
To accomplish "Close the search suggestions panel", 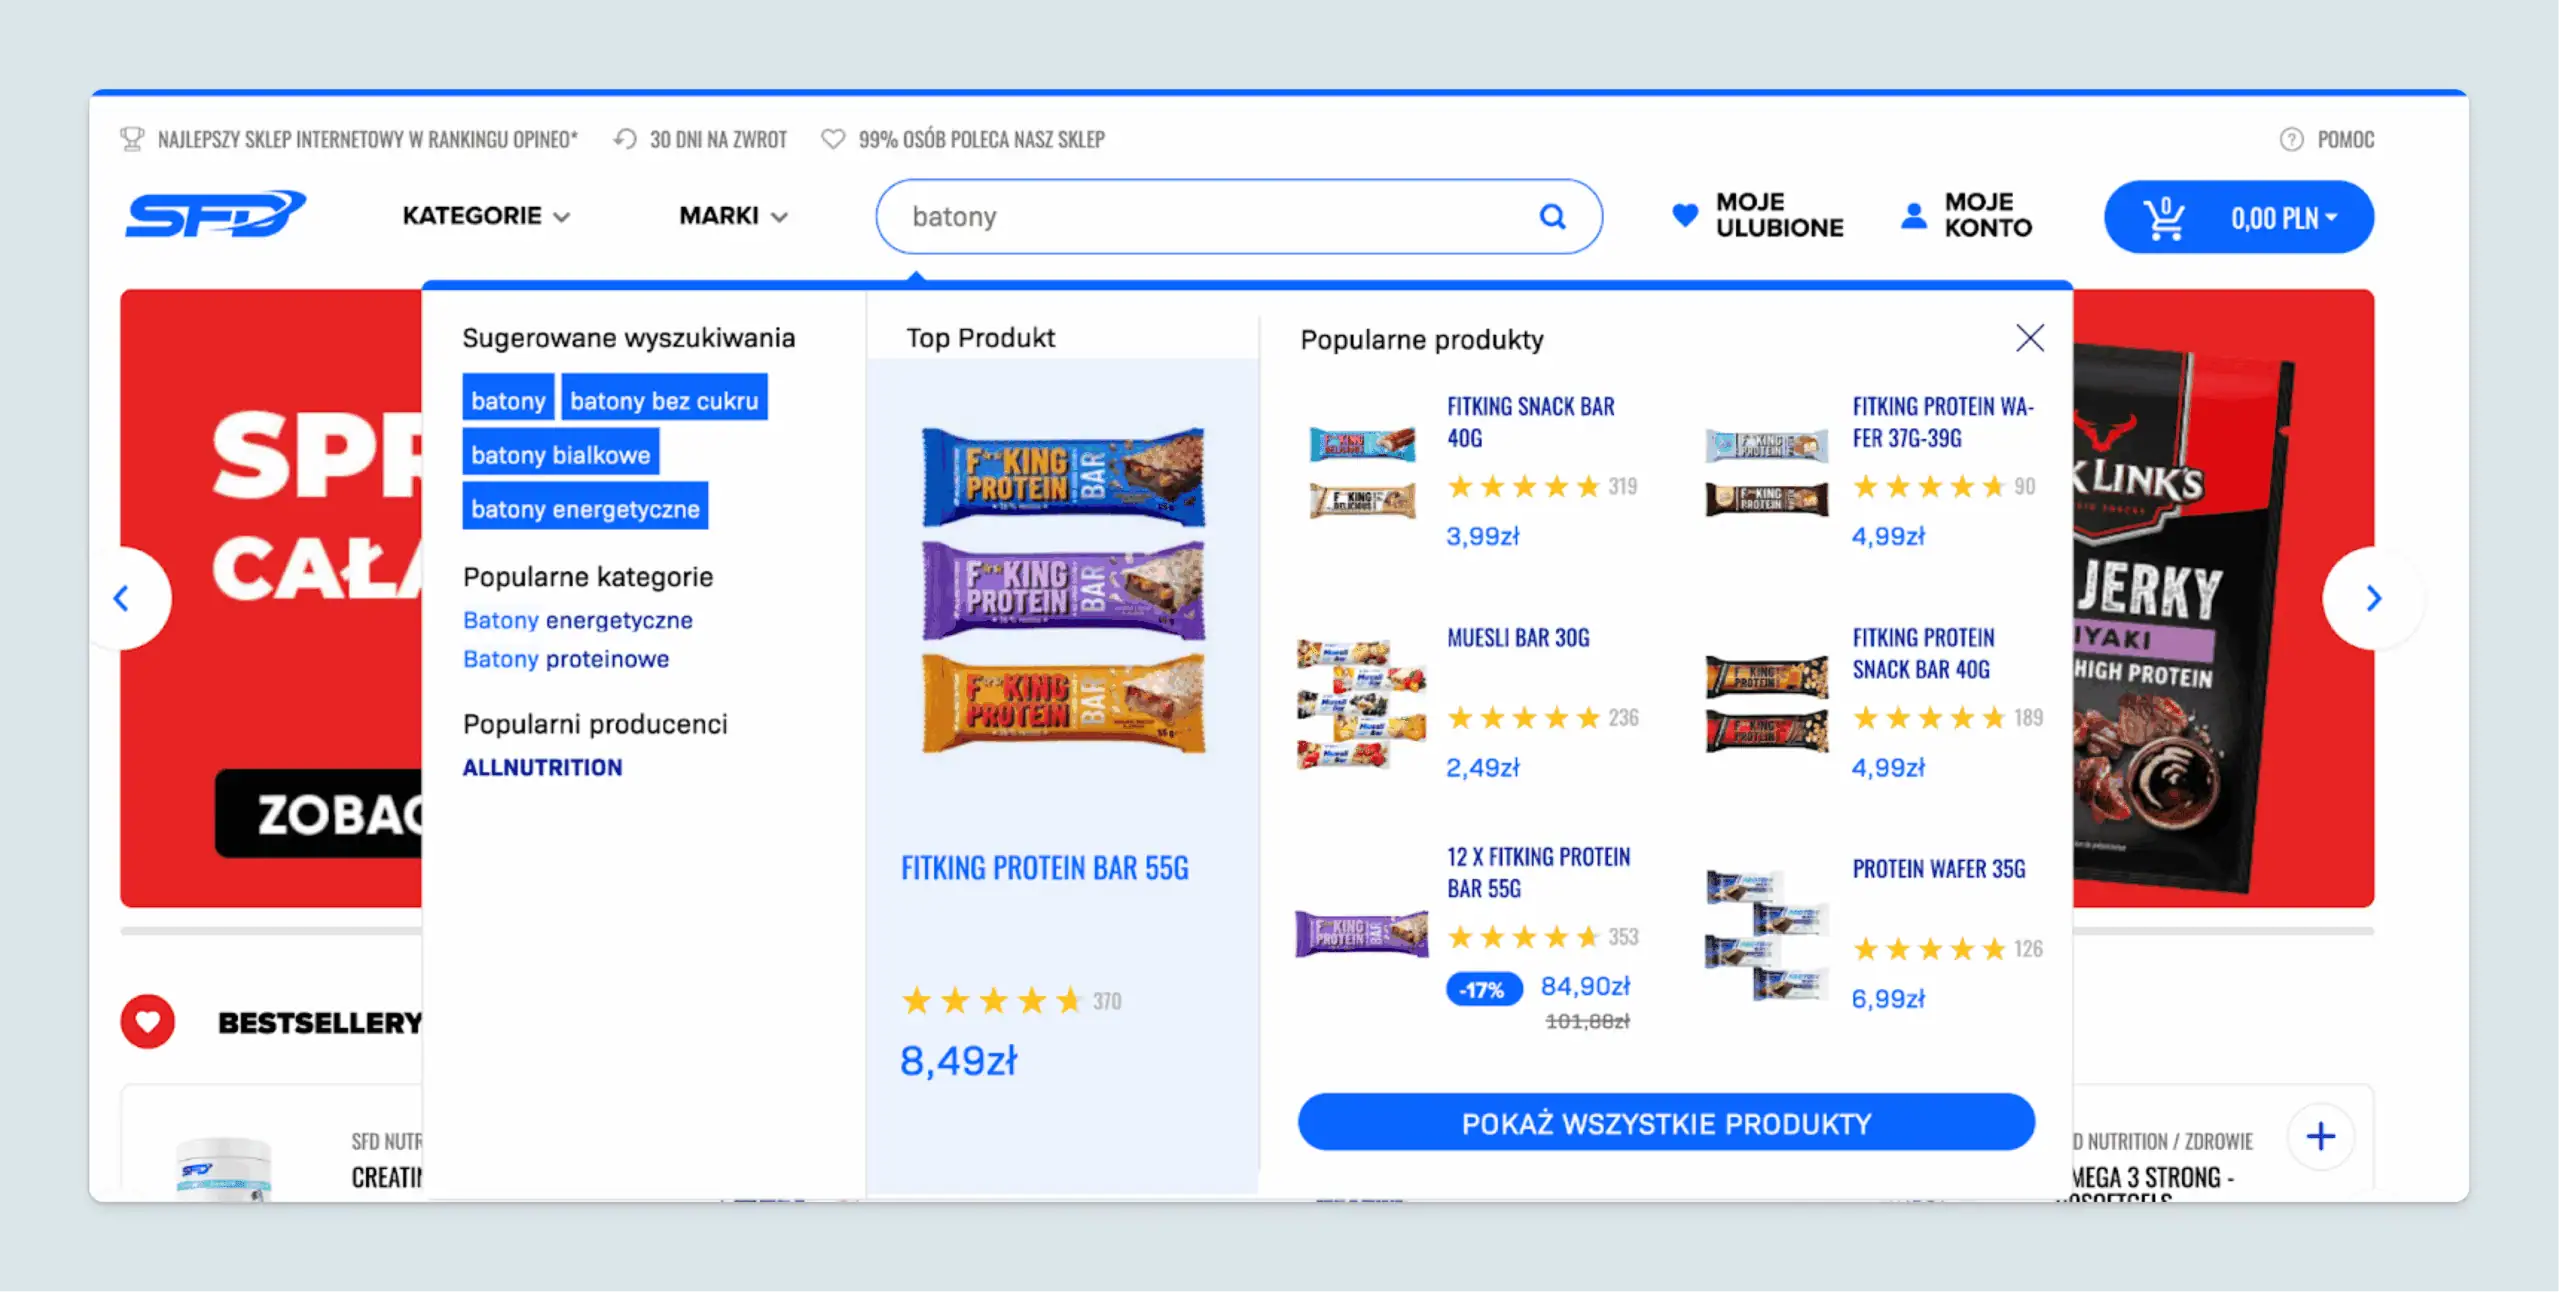I will [2029, 338].
